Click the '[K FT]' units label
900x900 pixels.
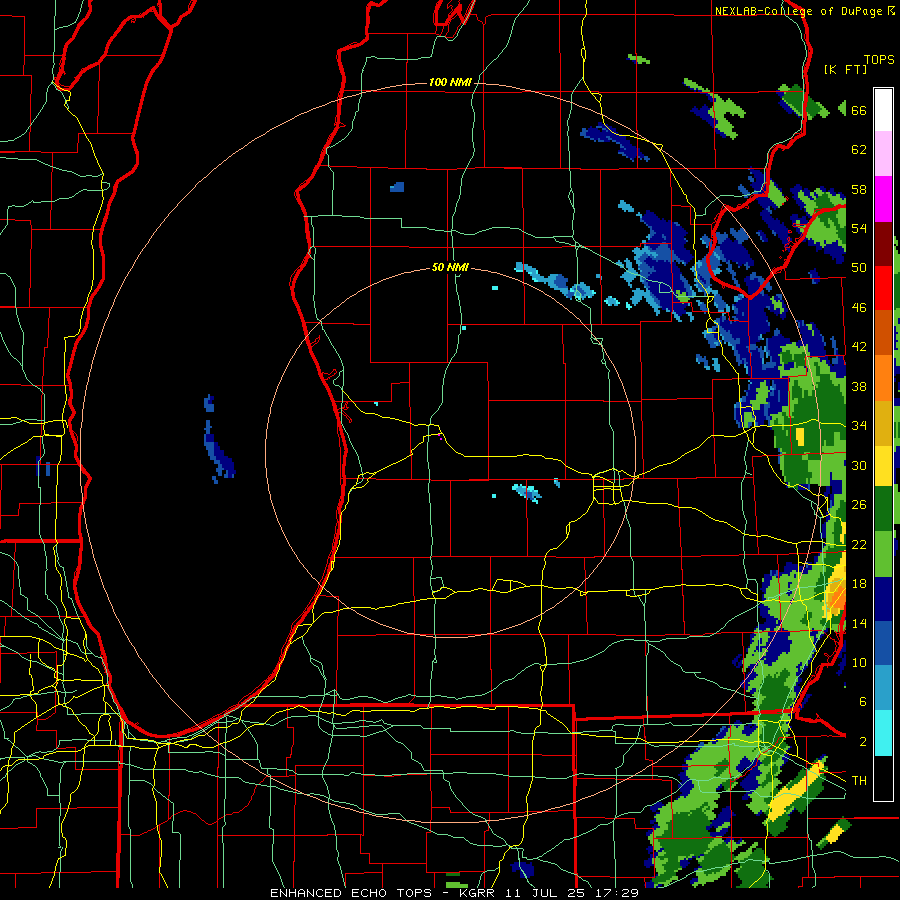click(845, 69)
